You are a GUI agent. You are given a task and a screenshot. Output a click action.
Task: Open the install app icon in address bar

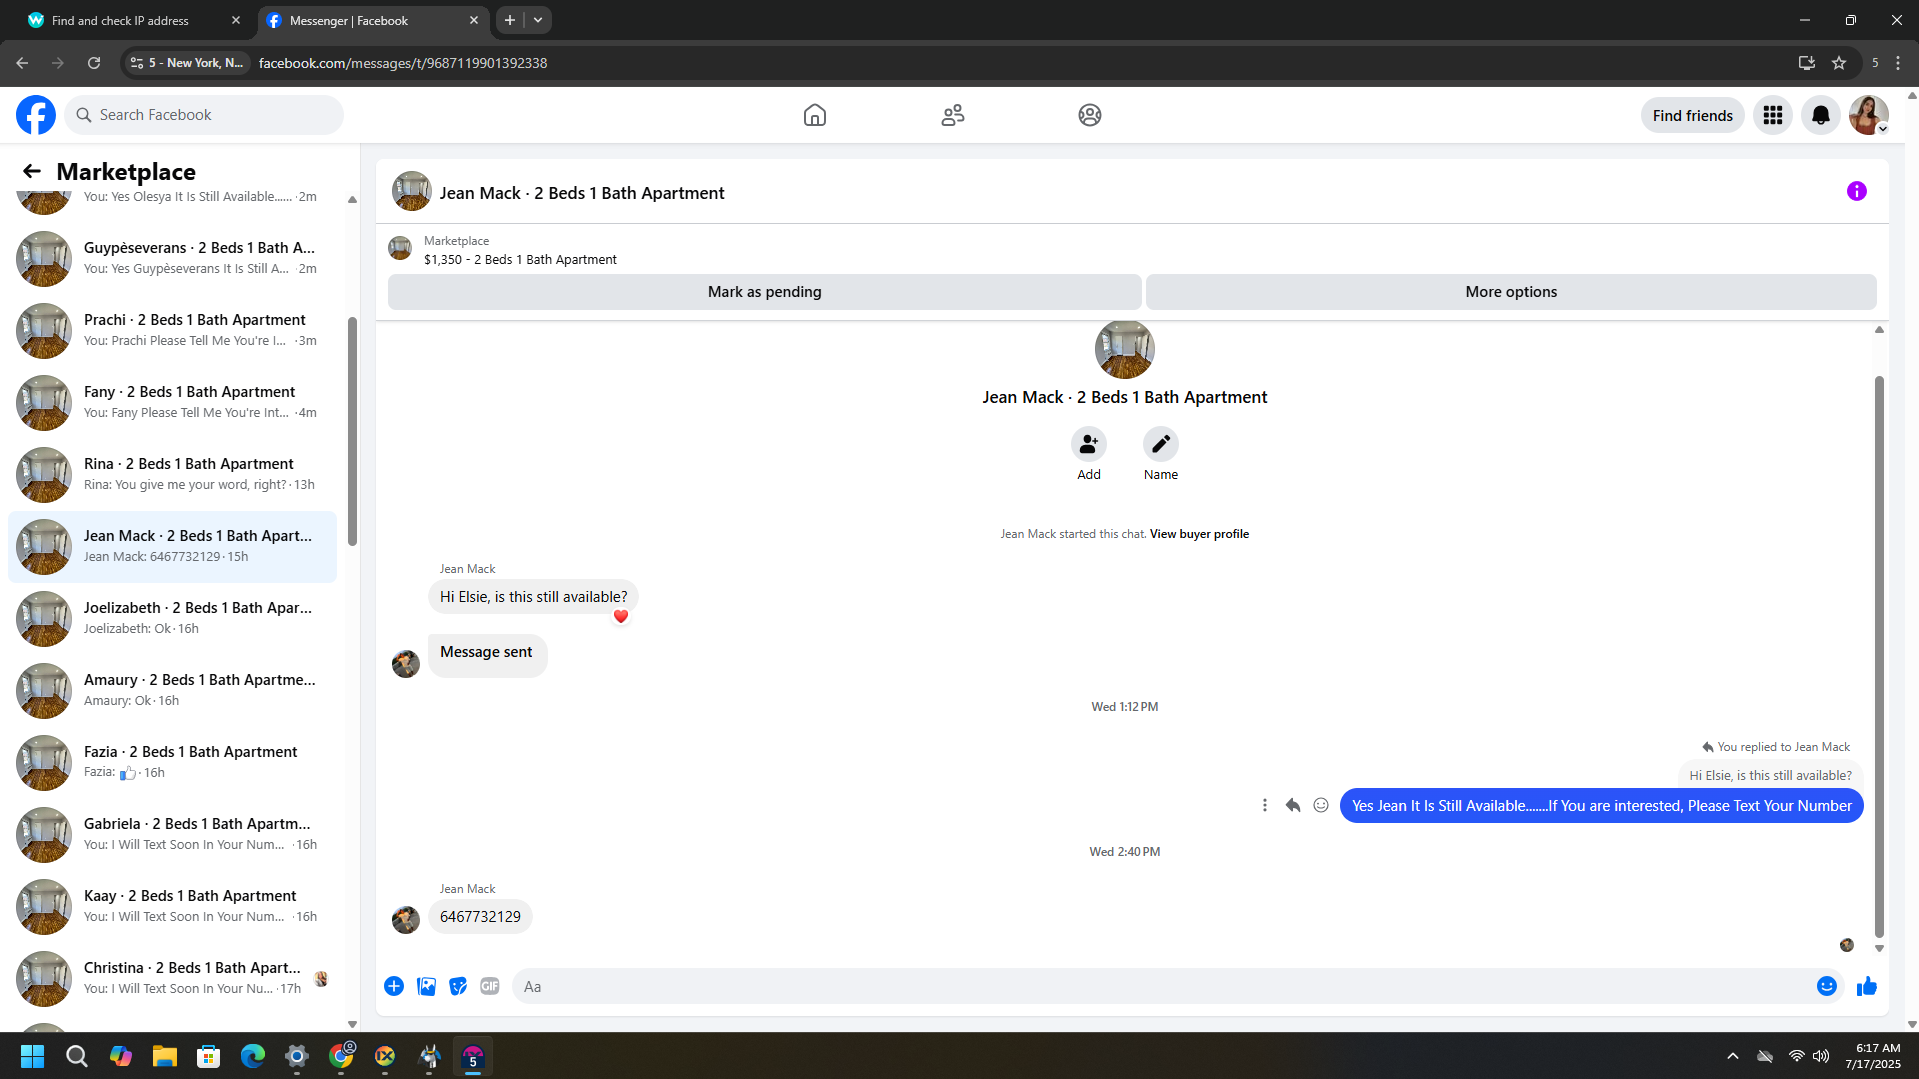tap(1807, 63)
